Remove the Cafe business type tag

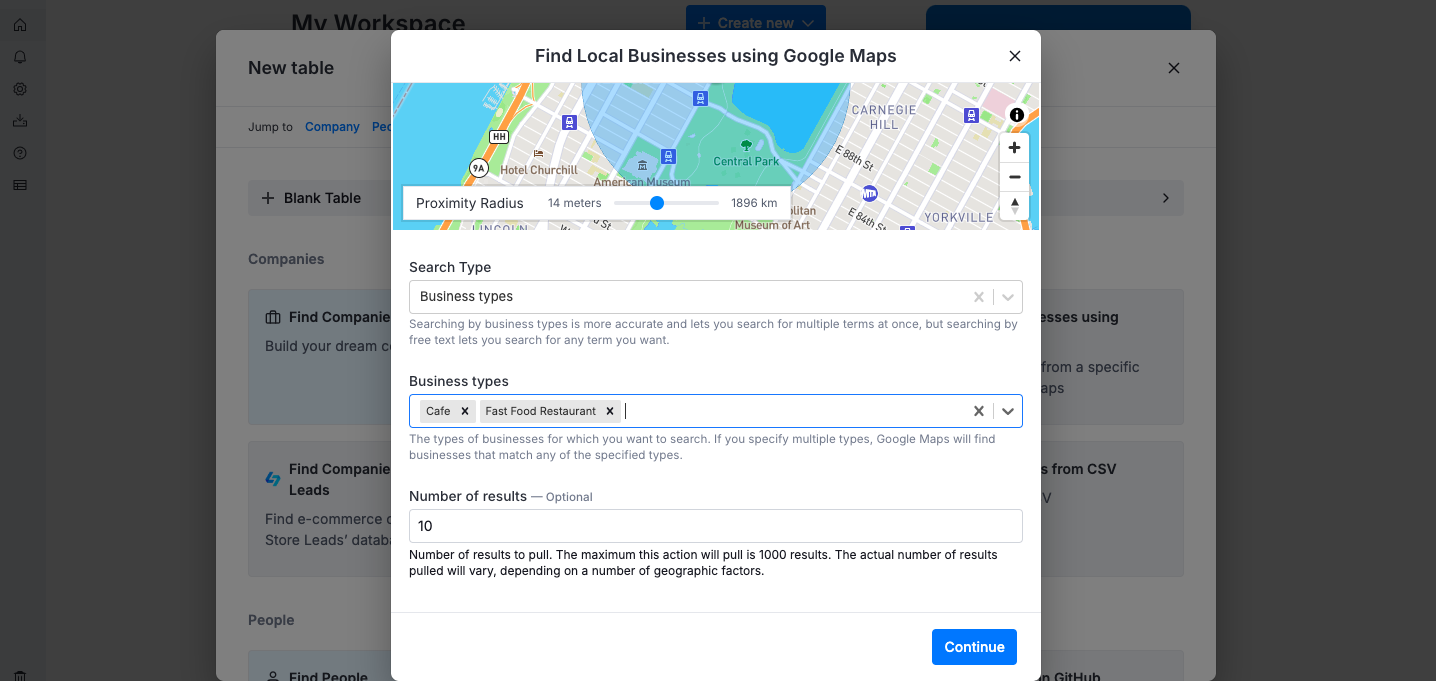(x=465, y=411)
